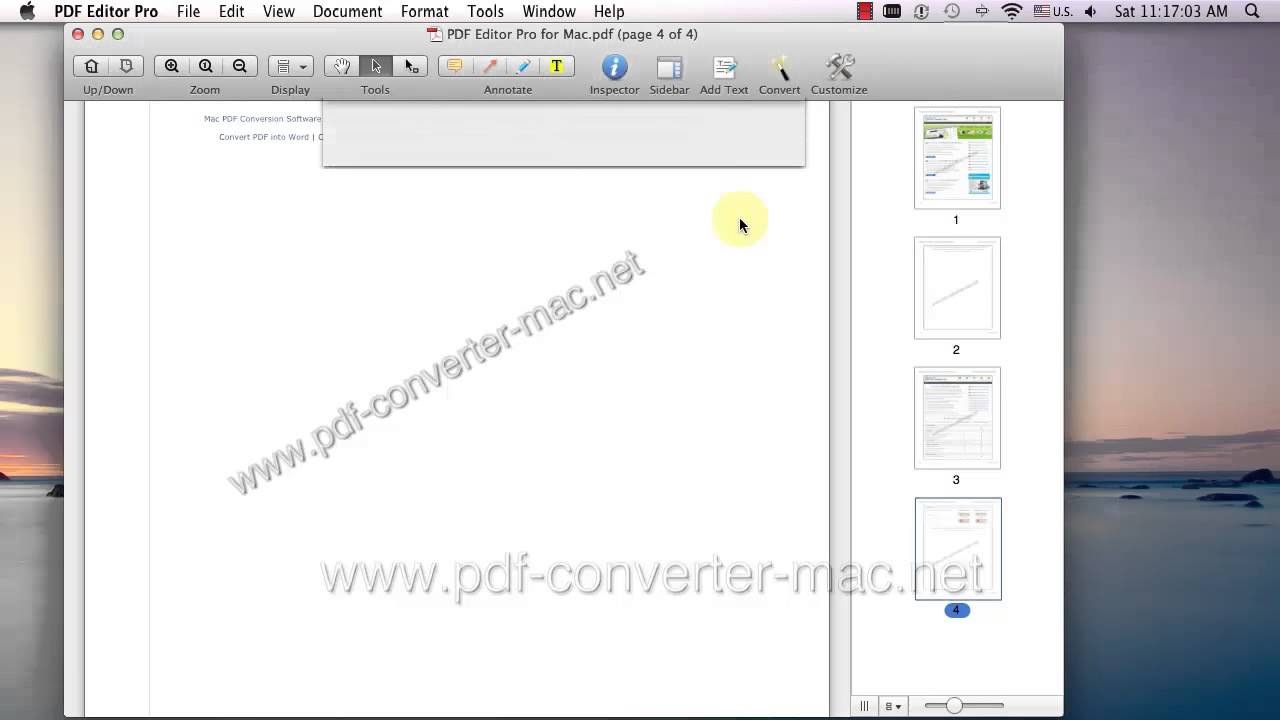Viewport: 1280px width, 720px height.
Task: Open the Document menu
Action: 347,11
